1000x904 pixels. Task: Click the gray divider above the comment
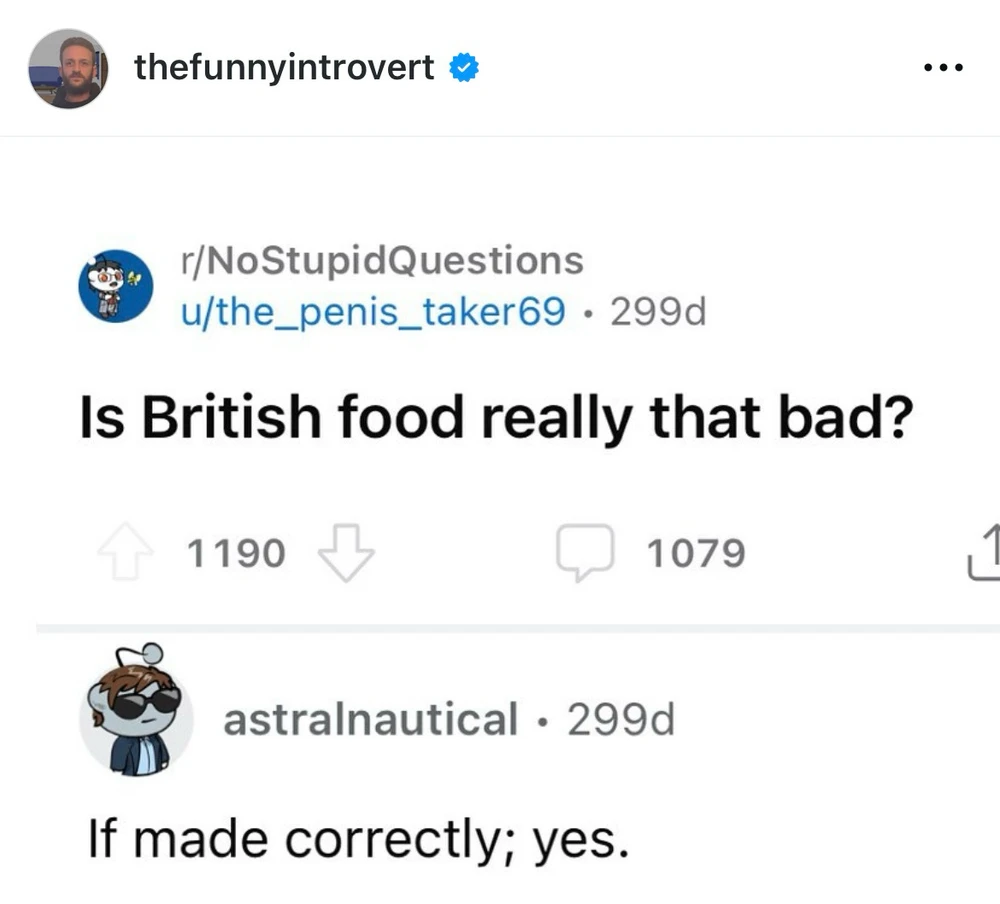coord(517,628)
